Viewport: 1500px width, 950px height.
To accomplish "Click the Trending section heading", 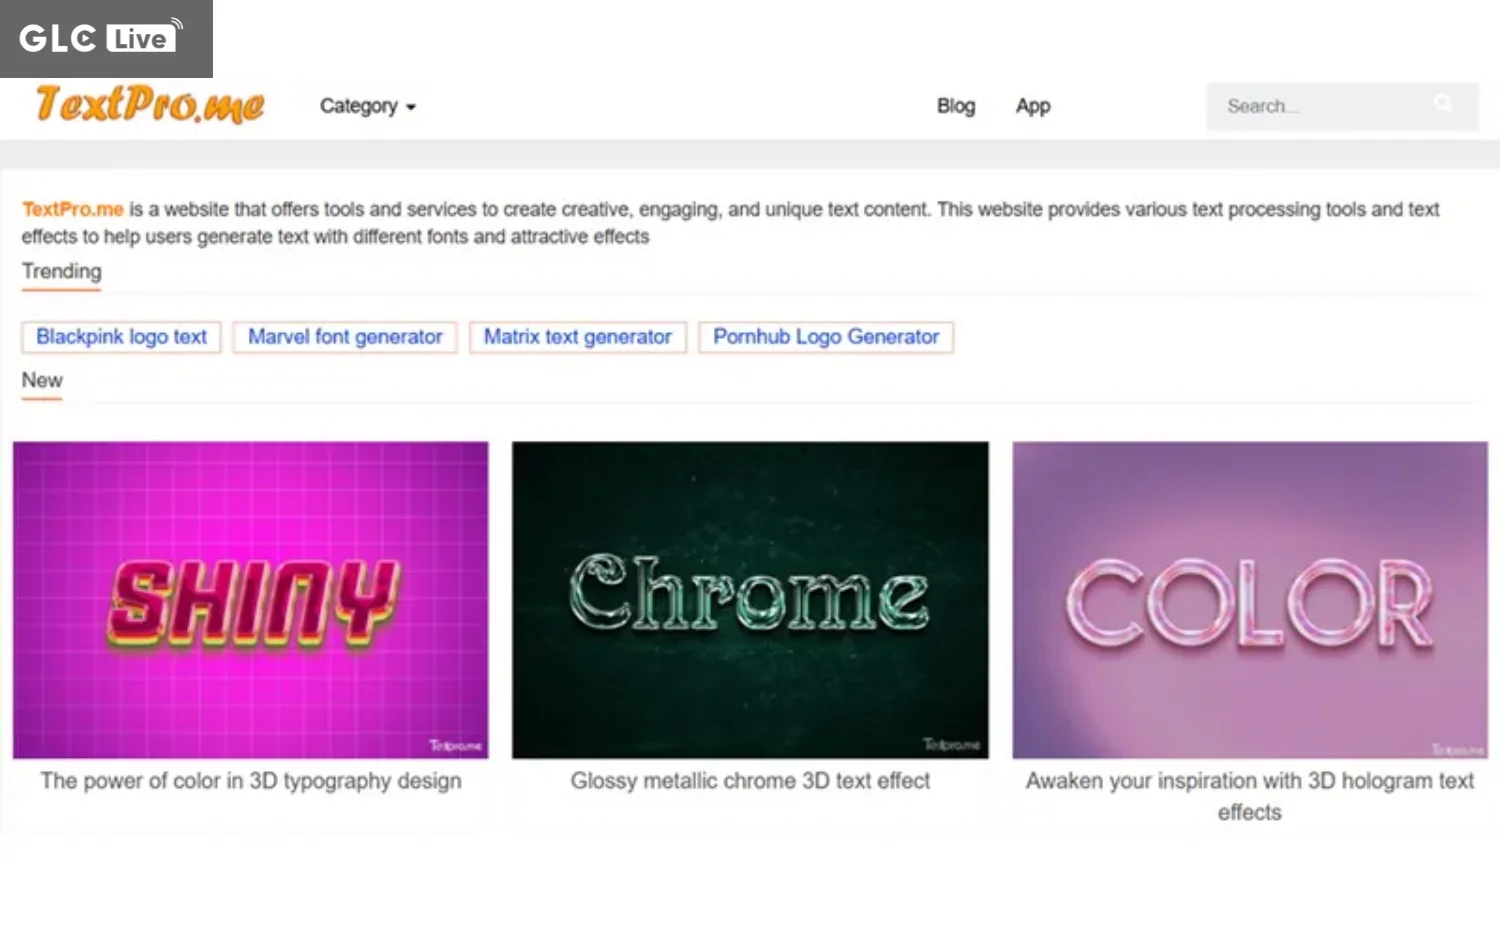I will pyautogui.click(x=62, y=272).
